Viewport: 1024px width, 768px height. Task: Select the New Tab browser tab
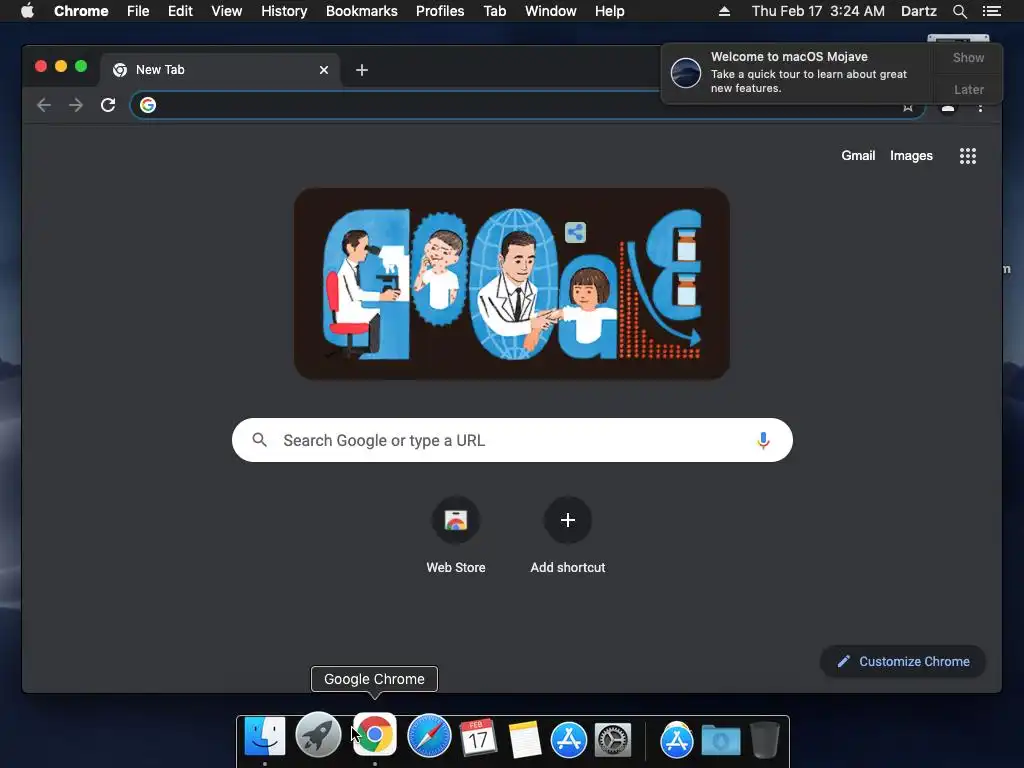pyautogui.click(x=219, y=70)
